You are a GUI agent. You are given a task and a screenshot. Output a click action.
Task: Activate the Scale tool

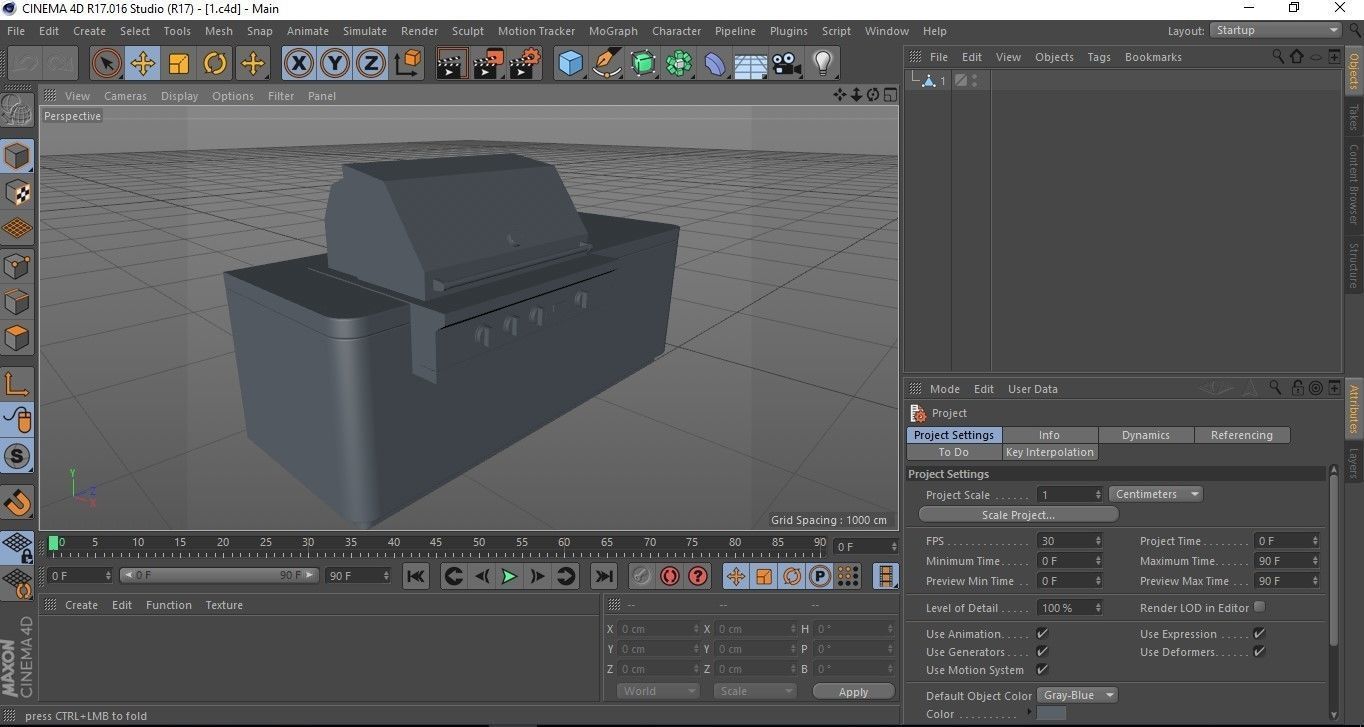pyautogui.click(x=179, y=64)
